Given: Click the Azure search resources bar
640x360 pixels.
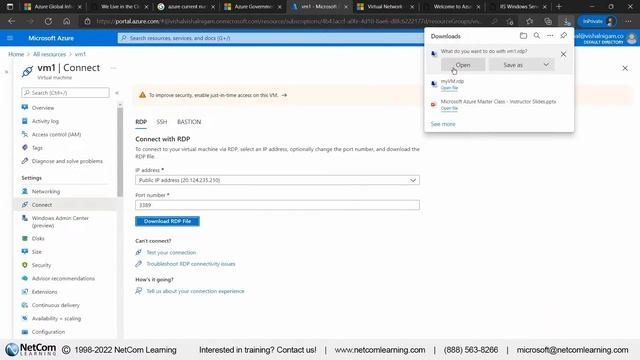Looking at the screenshot, I should [x=270, y=38].
